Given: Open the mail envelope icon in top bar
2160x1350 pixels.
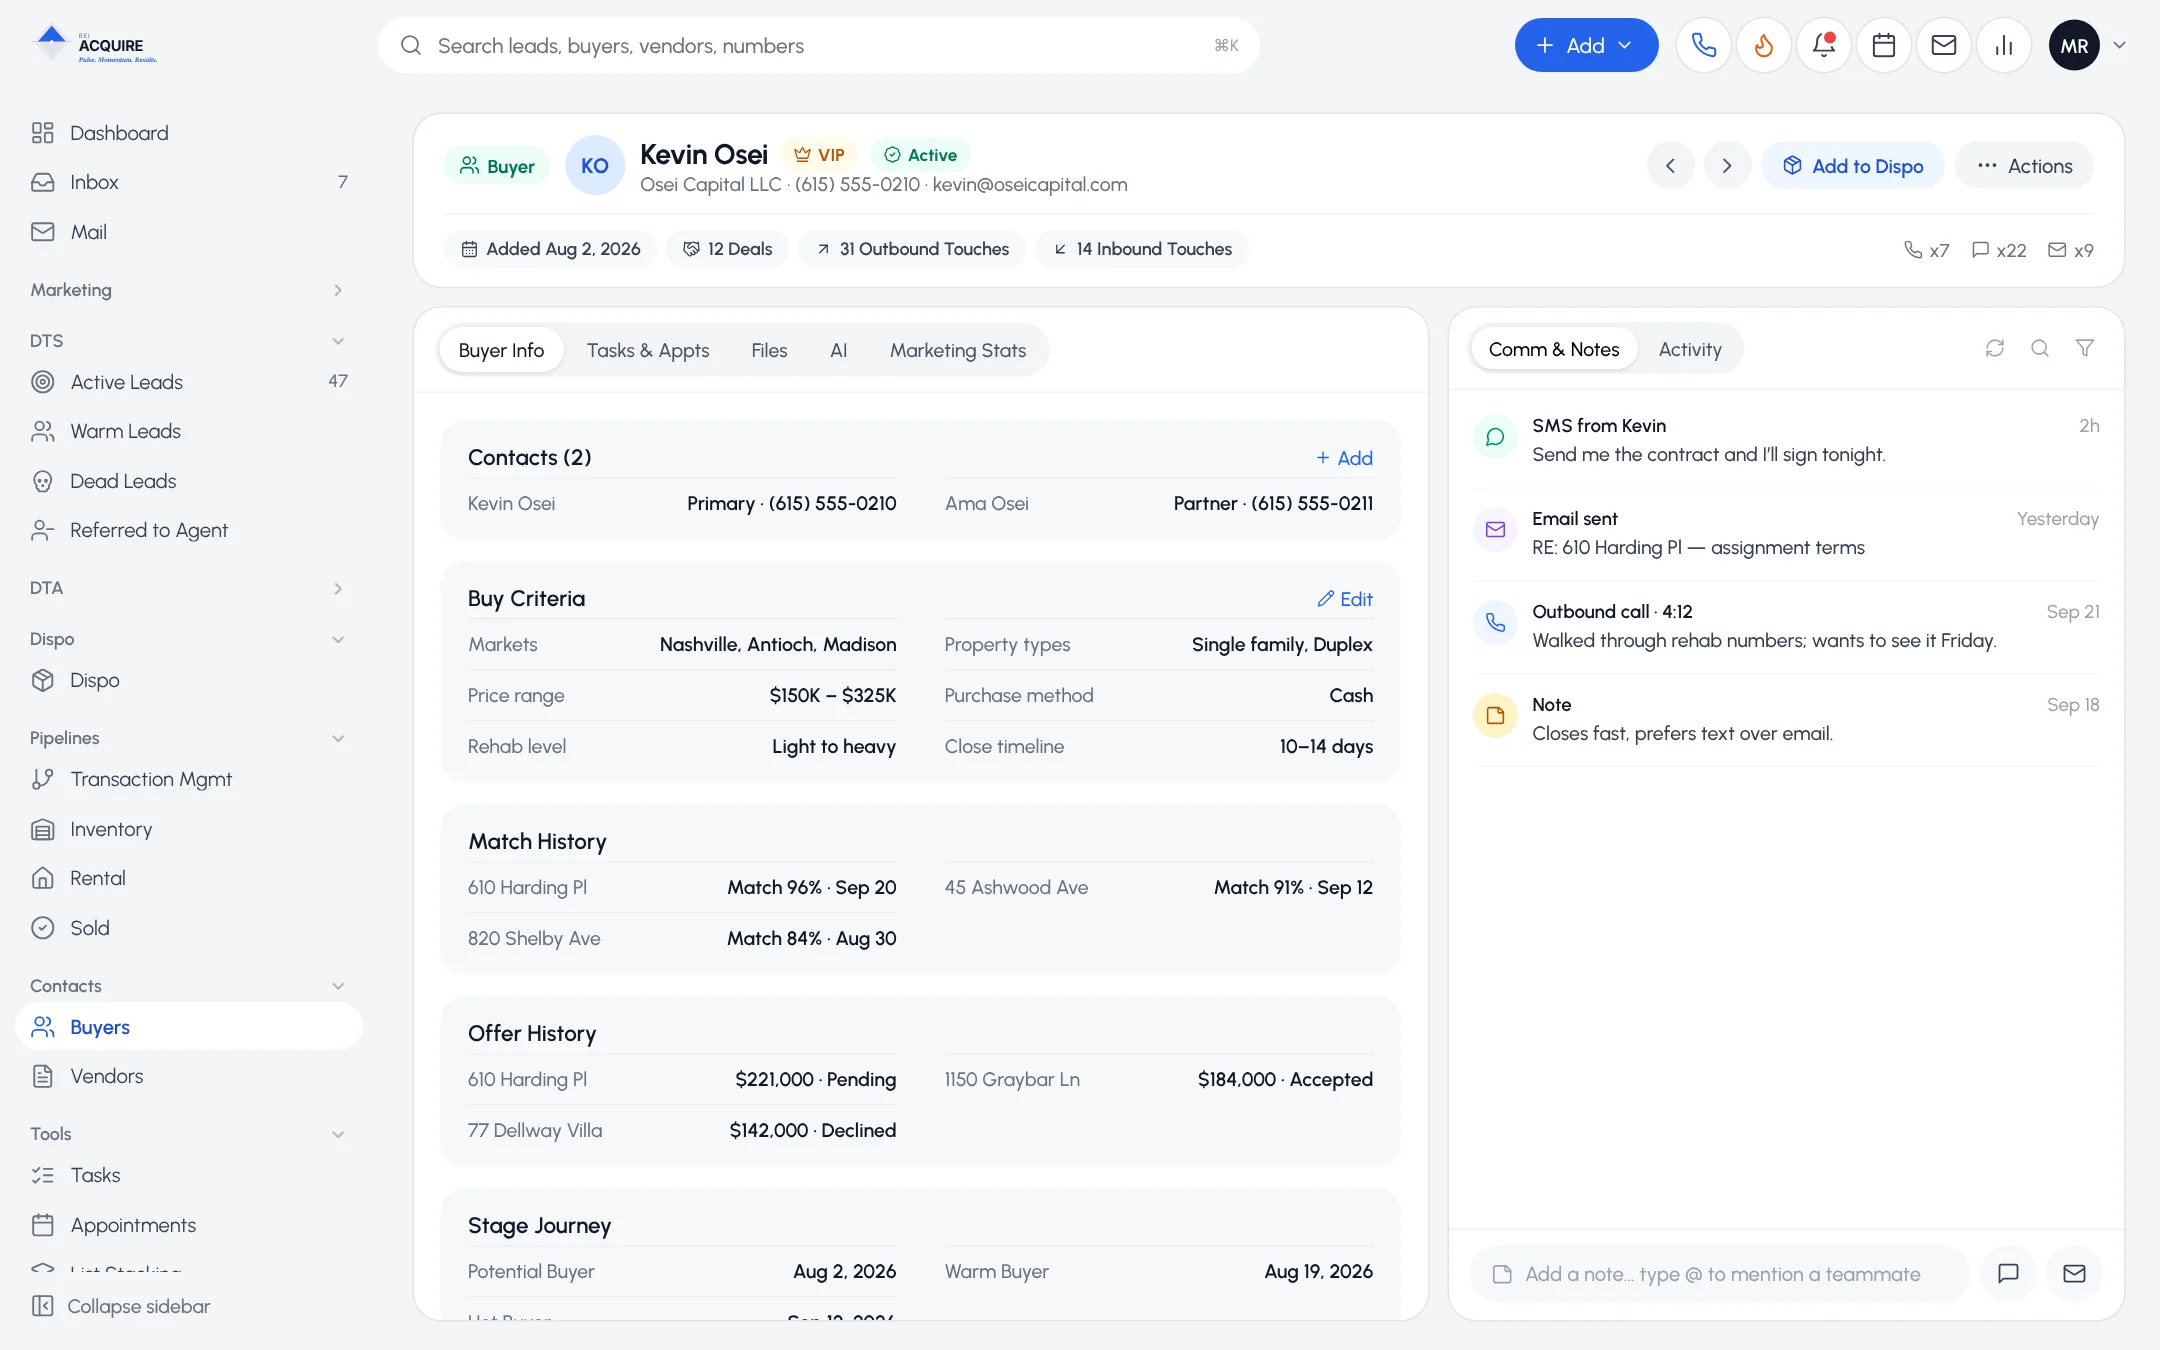Looking at the screenshot, I should pos(1944,45).
